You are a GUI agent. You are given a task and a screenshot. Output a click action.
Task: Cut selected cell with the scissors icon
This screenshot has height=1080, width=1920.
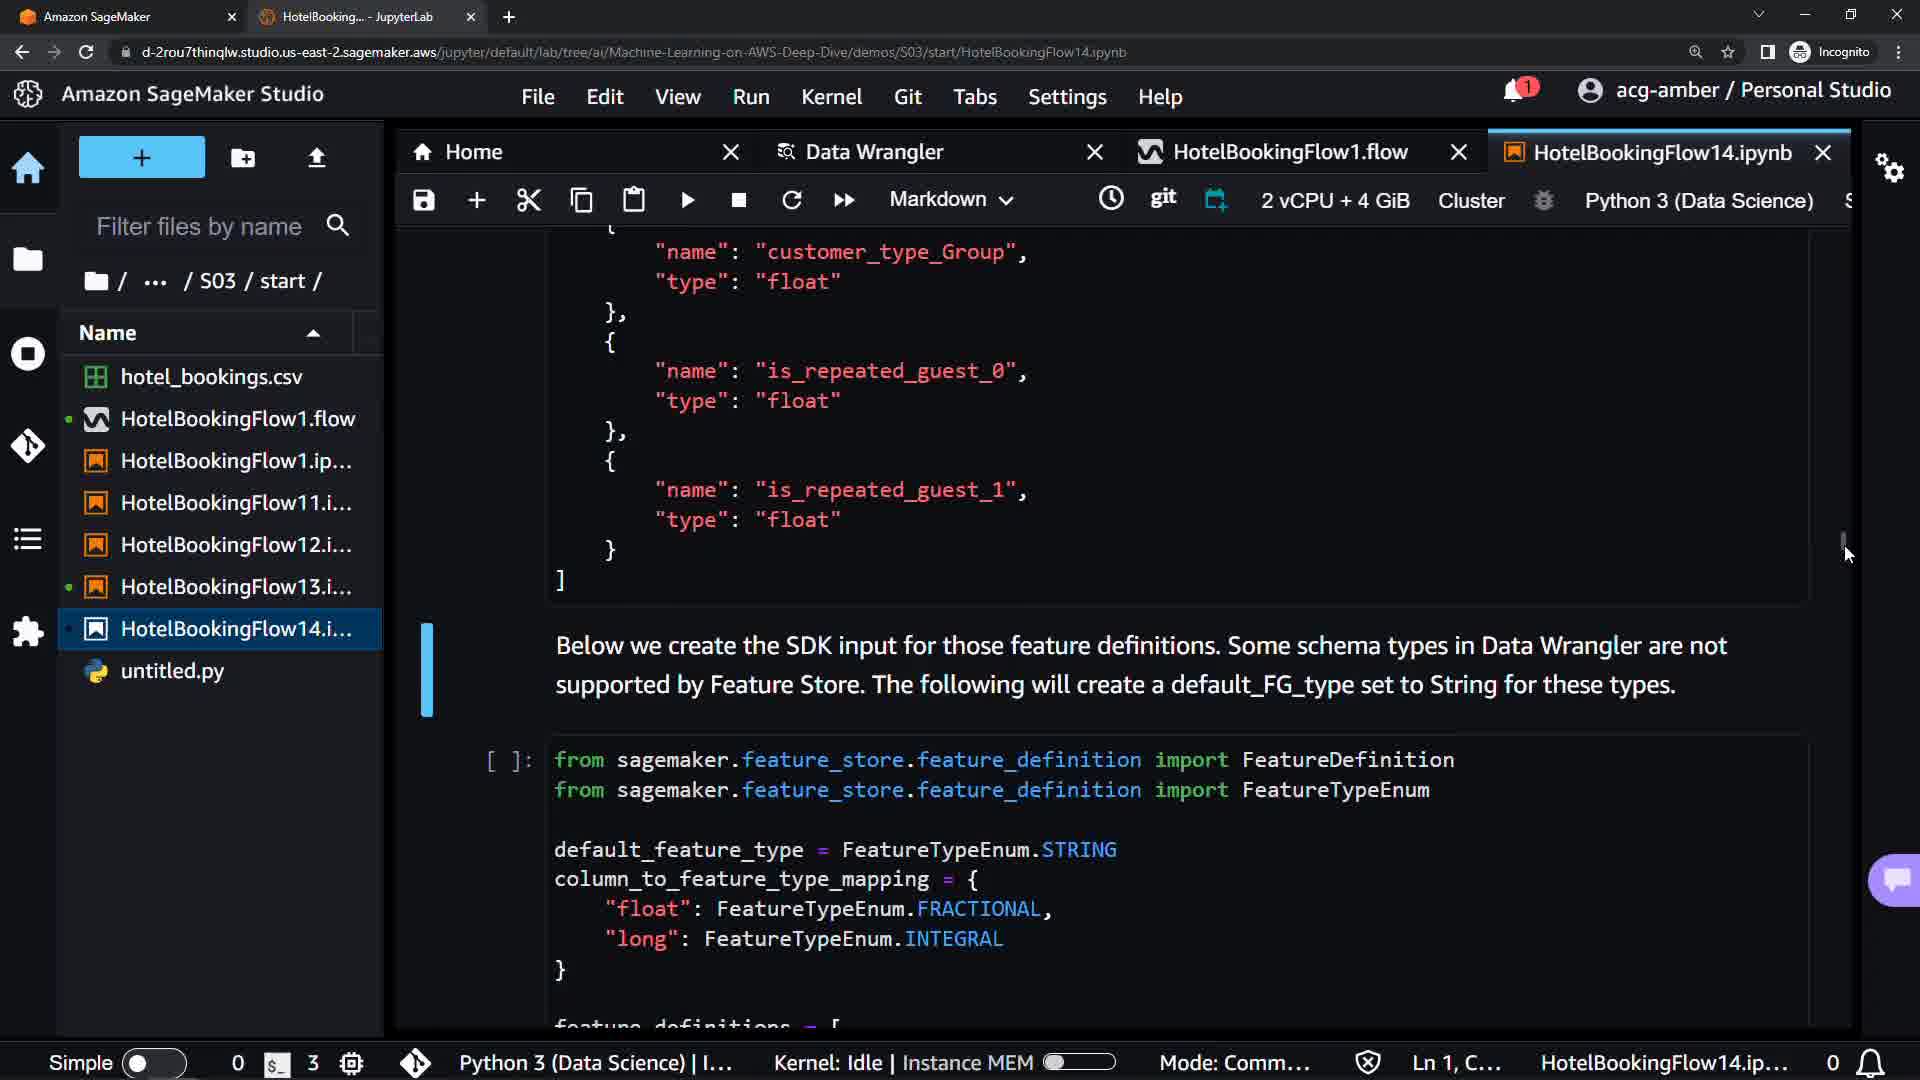coord(528,200)
